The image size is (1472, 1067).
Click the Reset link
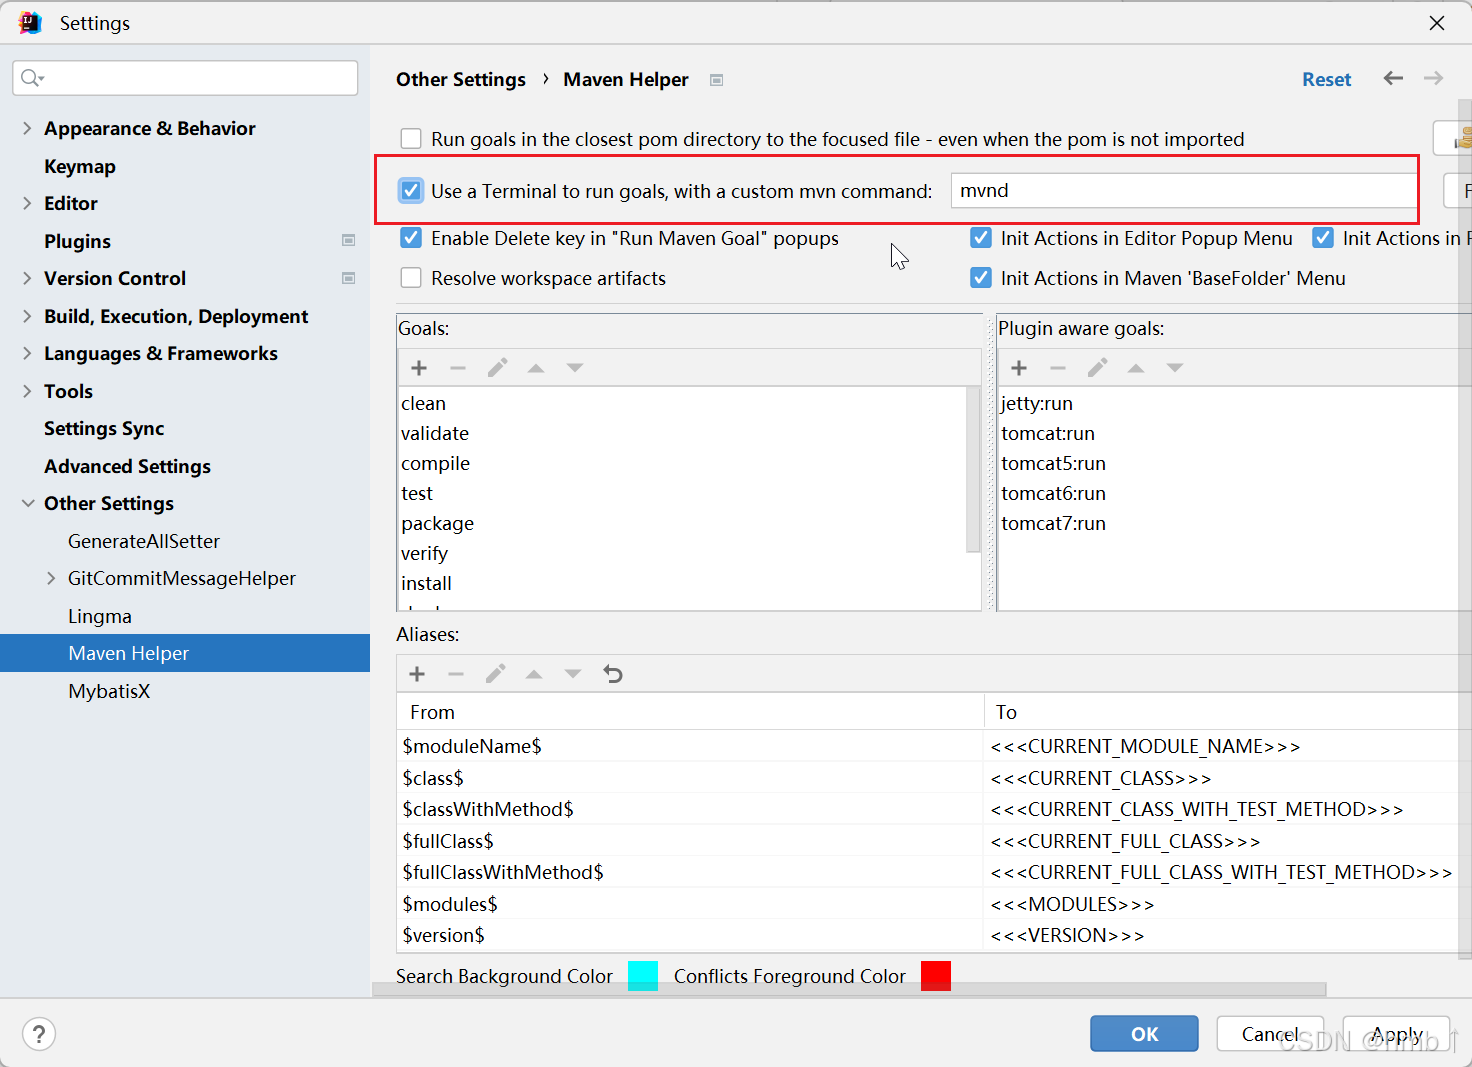1326,79
